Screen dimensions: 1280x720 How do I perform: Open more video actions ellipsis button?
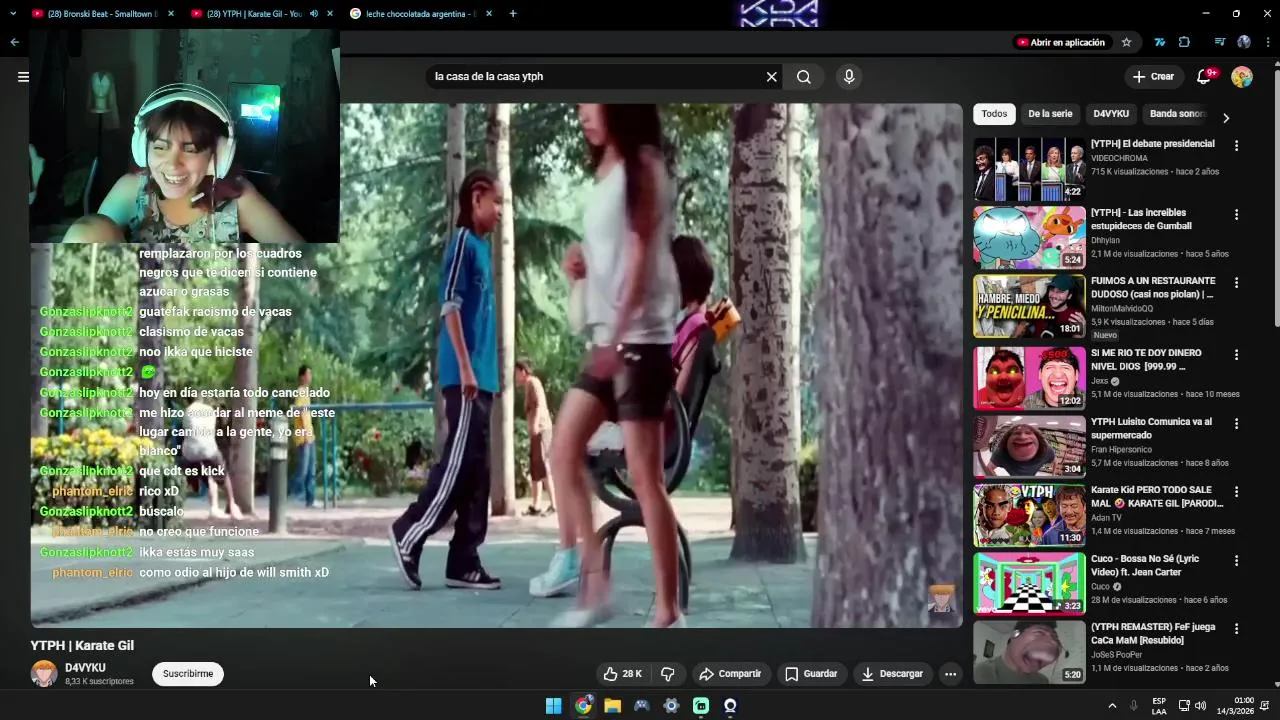pyautogui.click(x=950, y=674)
